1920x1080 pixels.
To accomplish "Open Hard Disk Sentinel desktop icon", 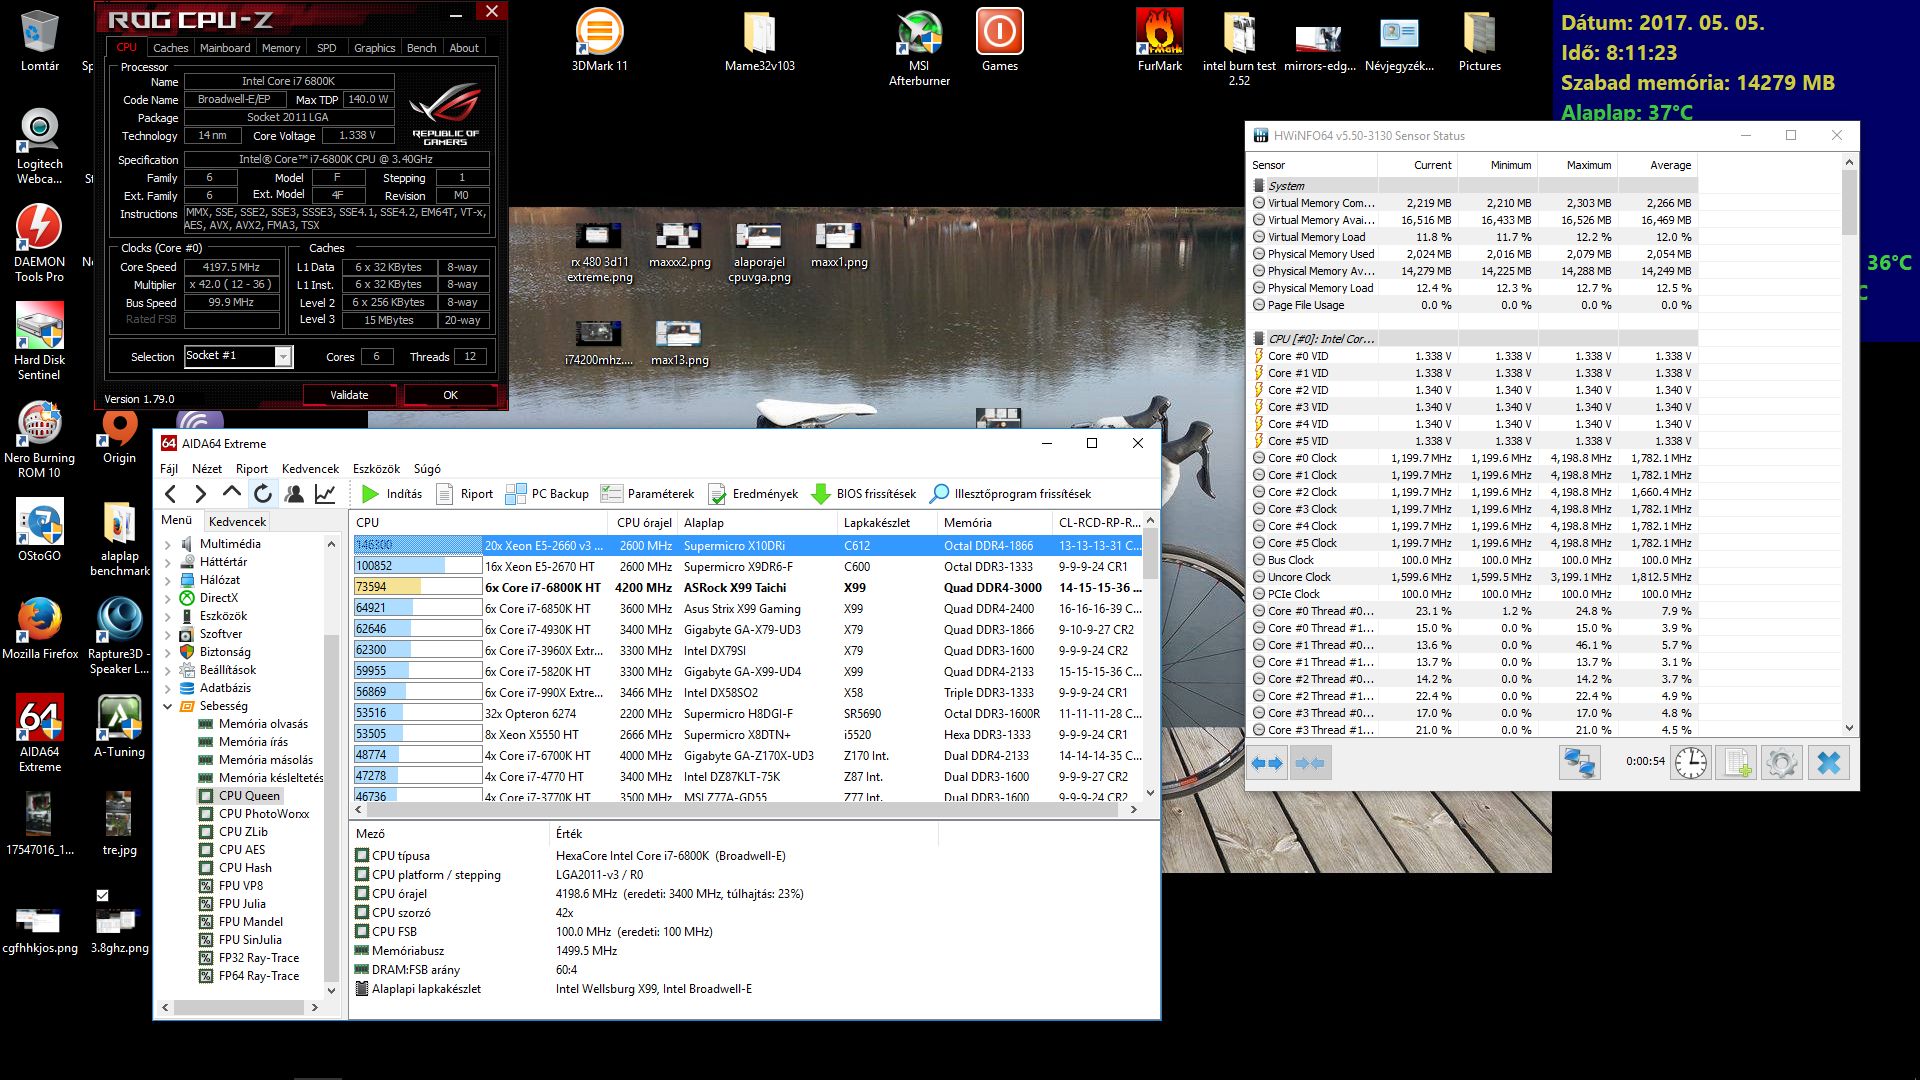I will pyautogui.click(x=39, y=341).
